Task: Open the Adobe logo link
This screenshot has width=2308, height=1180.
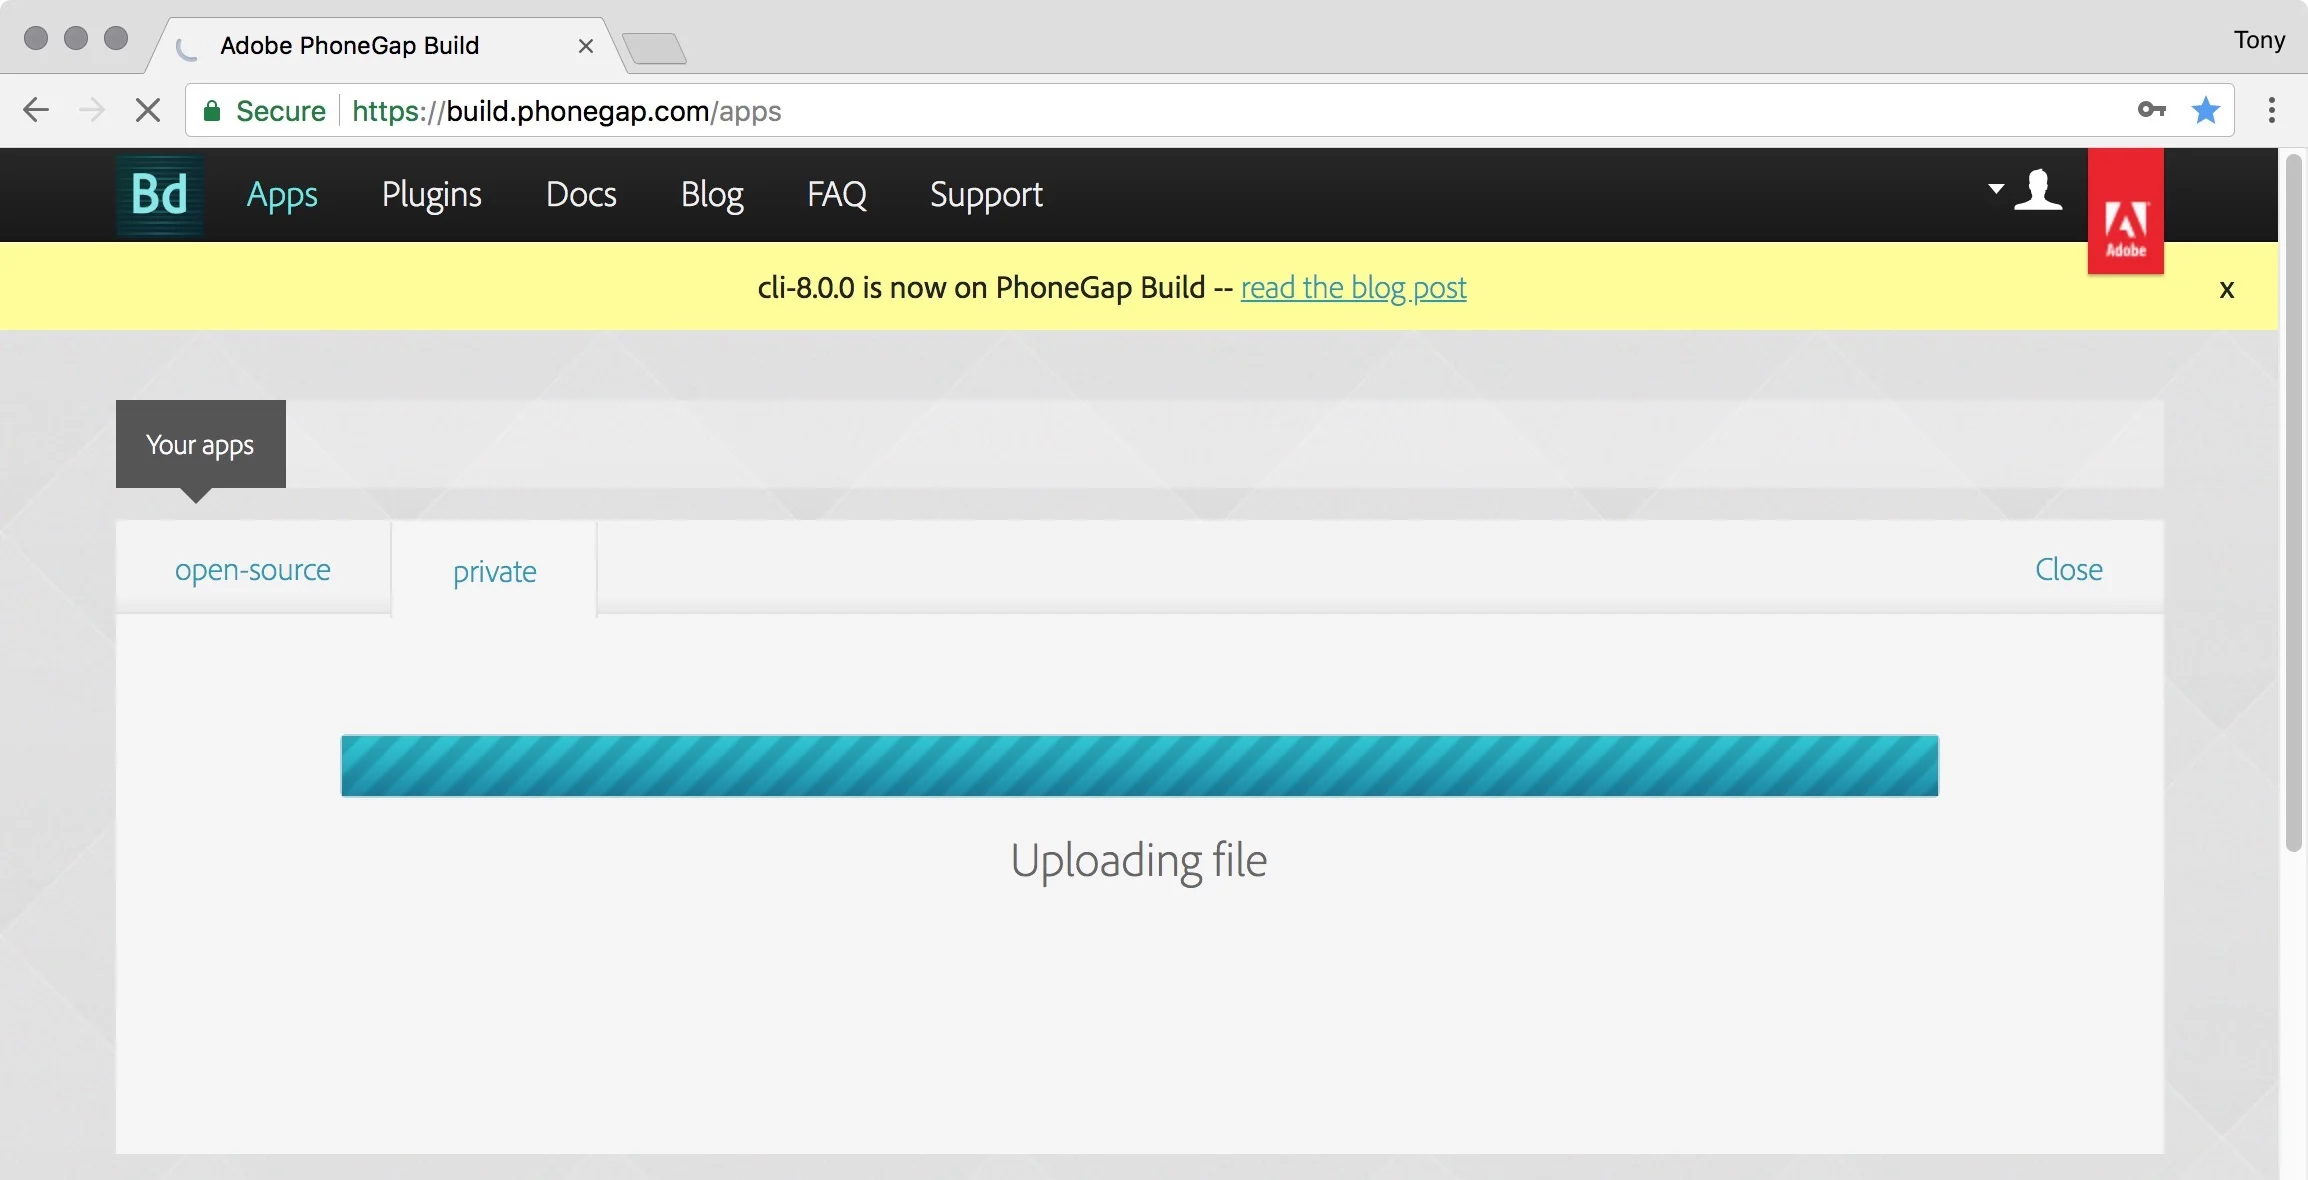Action: [2125, 211]
